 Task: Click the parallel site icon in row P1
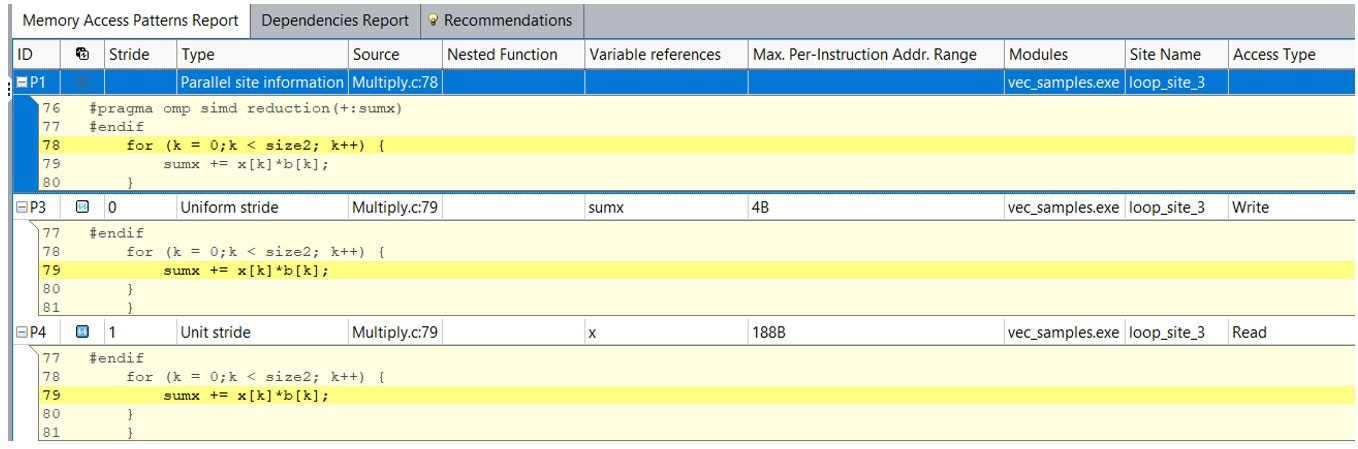tap(83, 82)
